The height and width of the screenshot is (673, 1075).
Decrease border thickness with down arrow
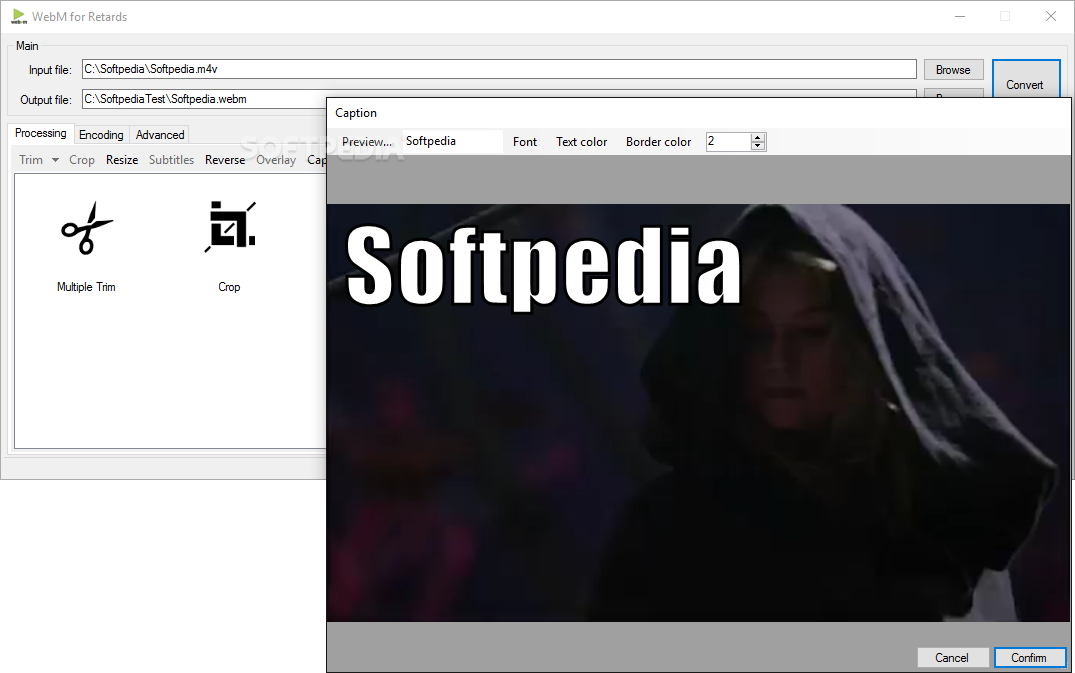758,146
